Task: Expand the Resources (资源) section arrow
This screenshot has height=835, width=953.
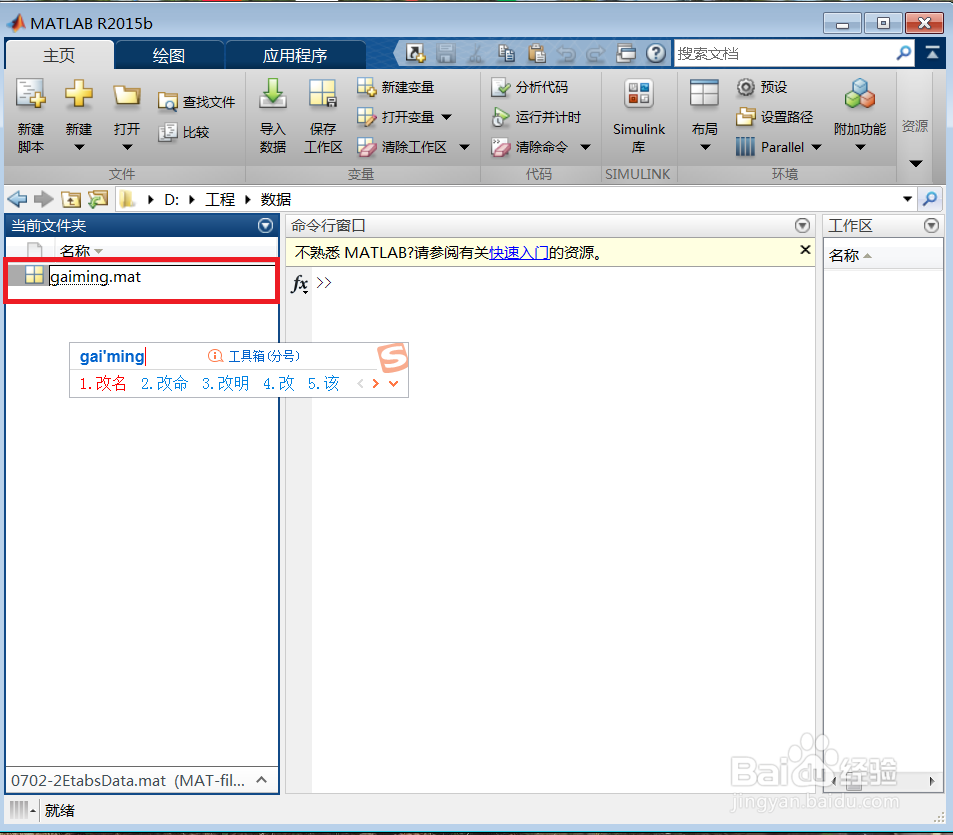Action: (x=916, y=163)
